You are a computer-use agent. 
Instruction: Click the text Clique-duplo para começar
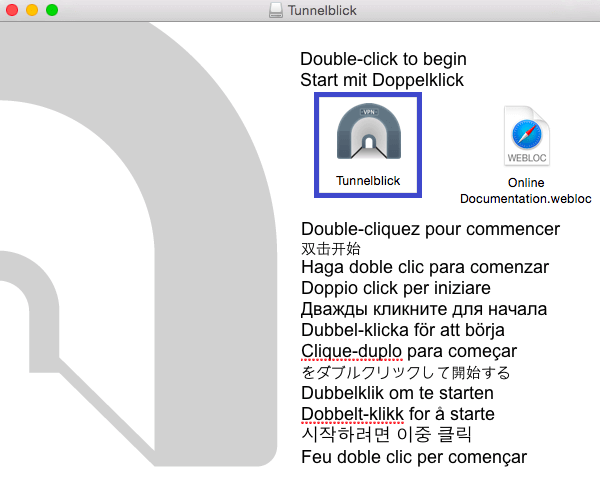click(409, 351)
